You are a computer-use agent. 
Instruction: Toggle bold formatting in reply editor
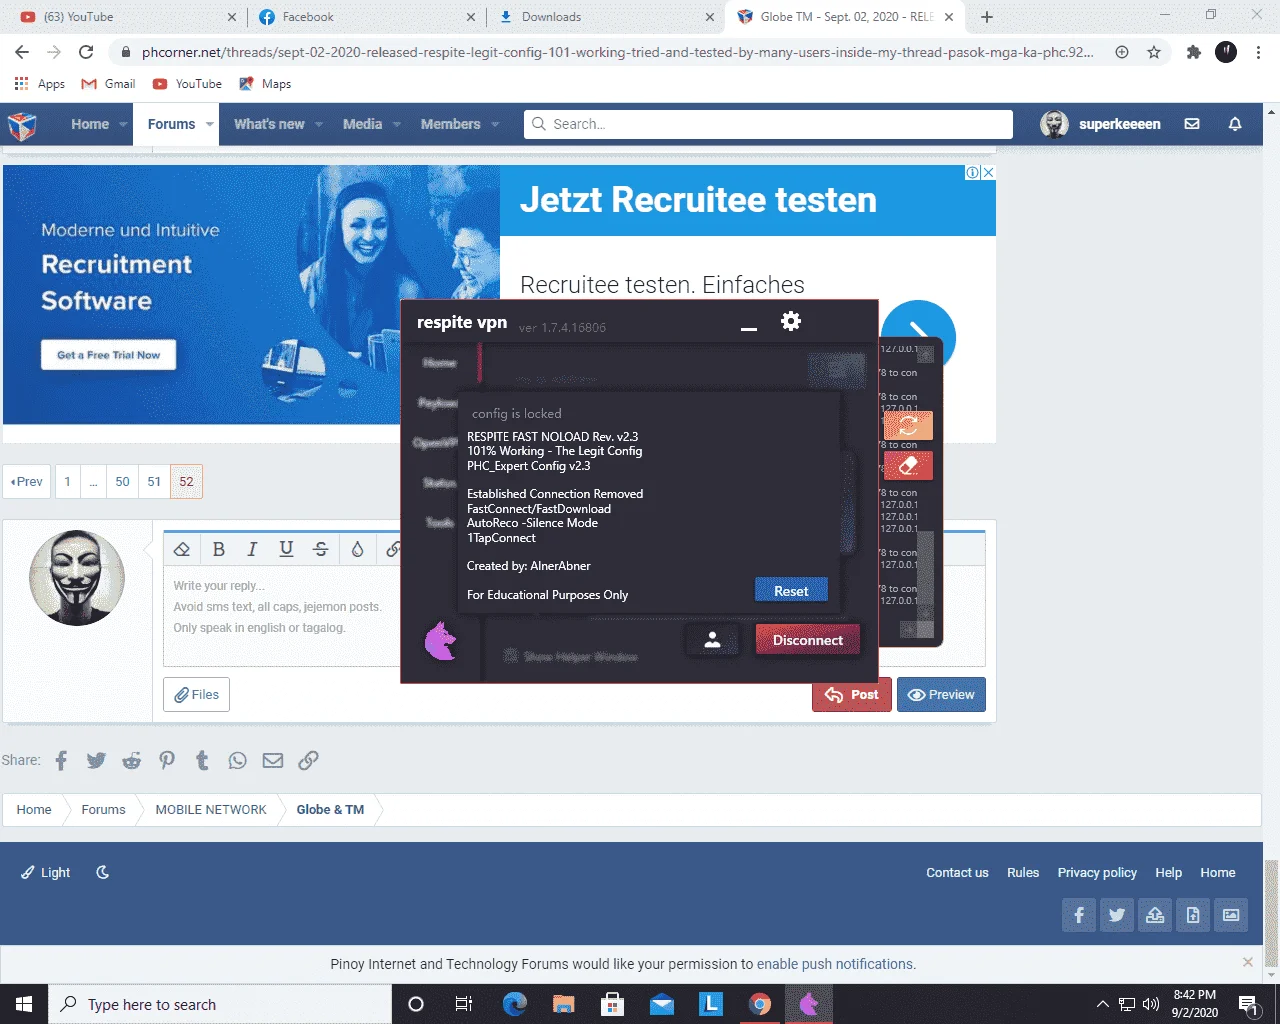(219, 549)
